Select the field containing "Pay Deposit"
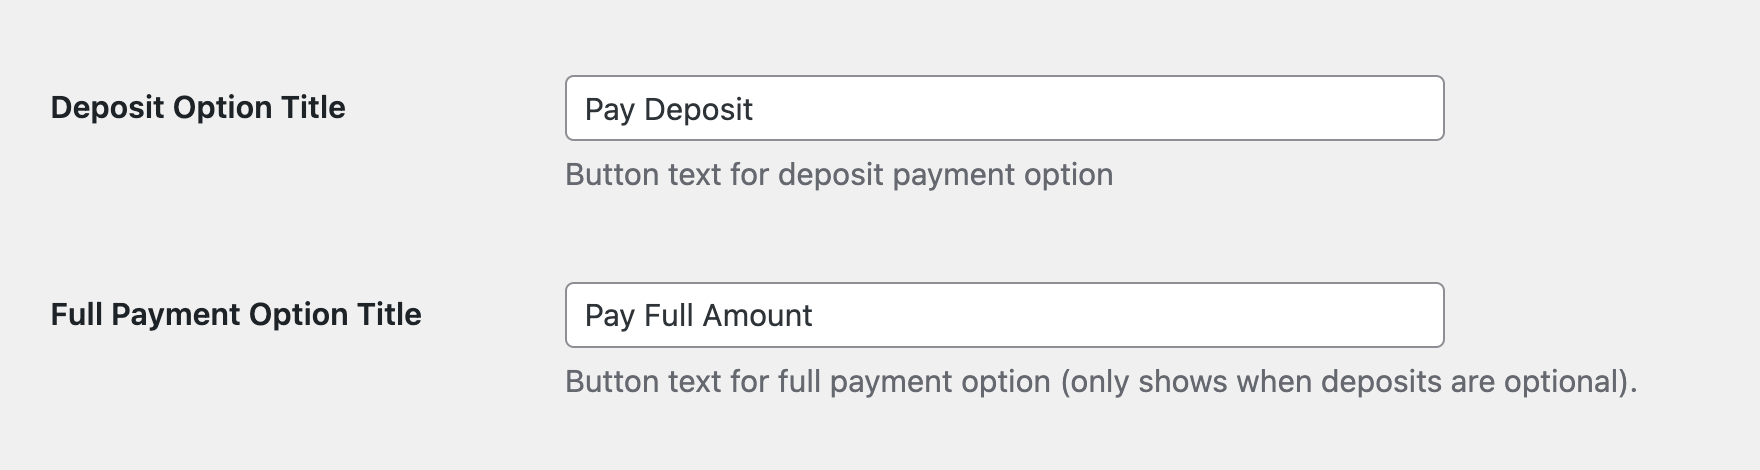This screenshot has height=470, width=1760. pos(1004,108)
